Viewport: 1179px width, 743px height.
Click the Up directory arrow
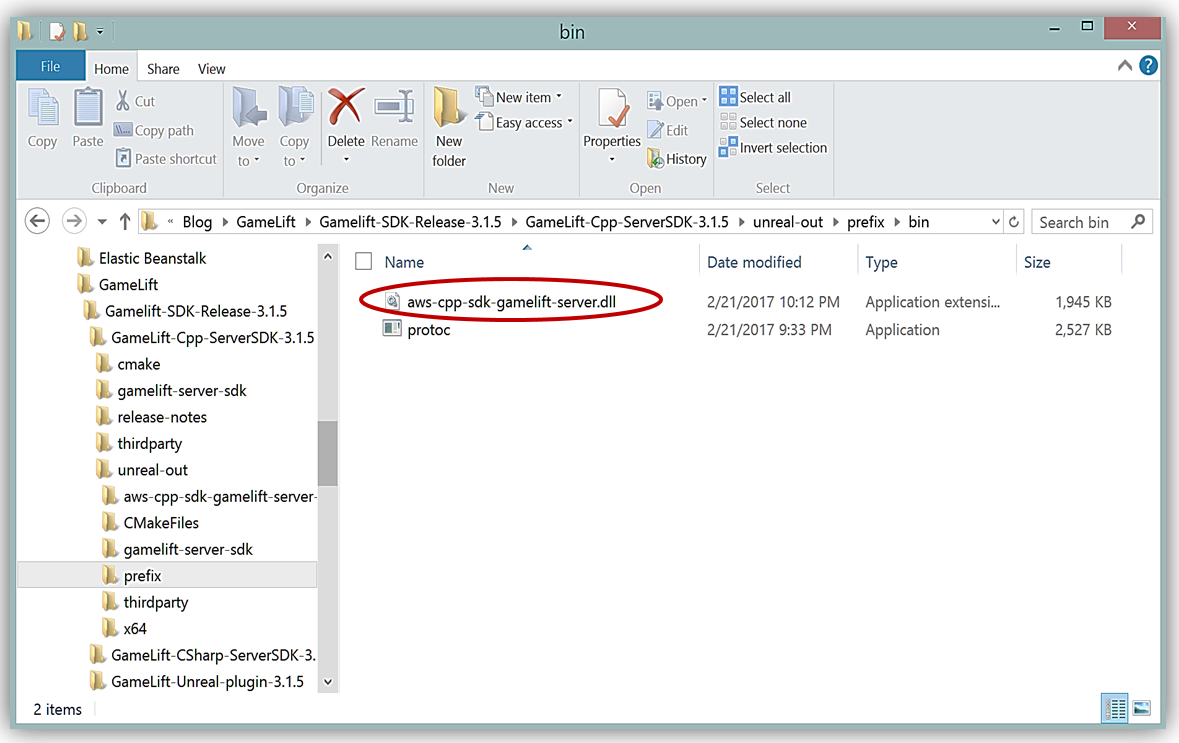tap(125, 222)
